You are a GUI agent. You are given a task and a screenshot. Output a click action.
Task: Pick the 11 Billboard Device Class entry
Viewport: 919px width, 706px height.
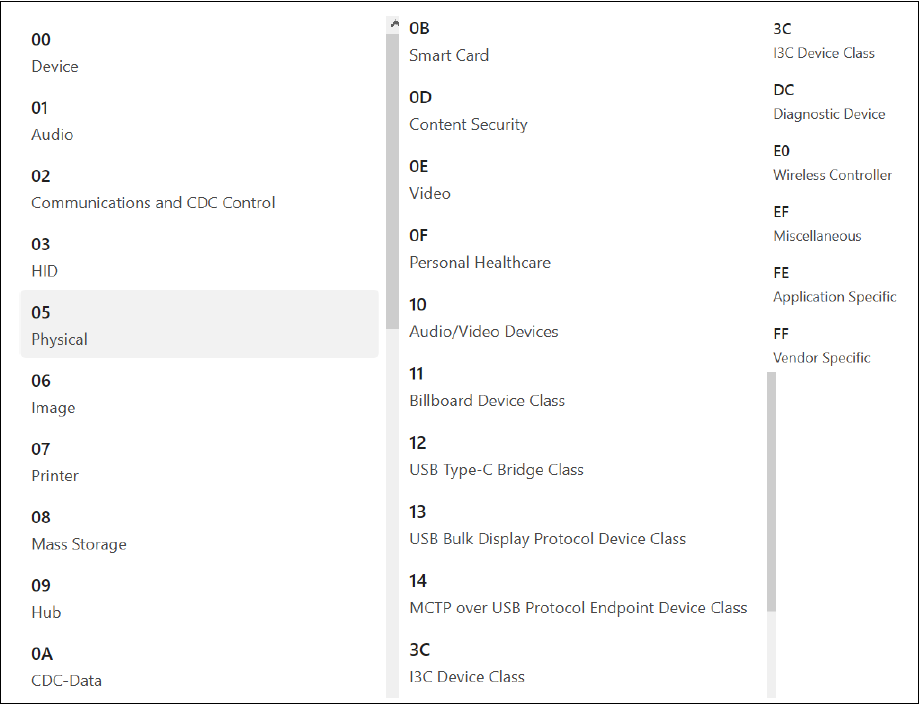tap(580, 387)
